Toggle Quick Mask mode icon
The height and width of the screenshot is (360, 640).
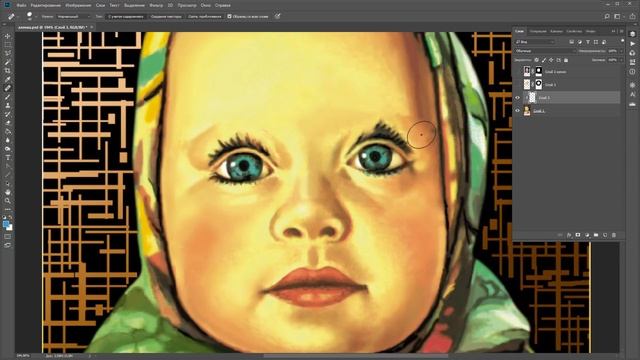click(7, 236)
